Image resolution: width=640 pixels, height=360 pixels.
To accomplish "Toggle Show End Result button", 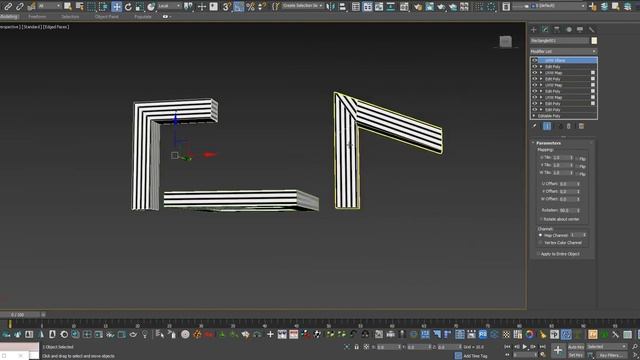I will pos(547,127).
